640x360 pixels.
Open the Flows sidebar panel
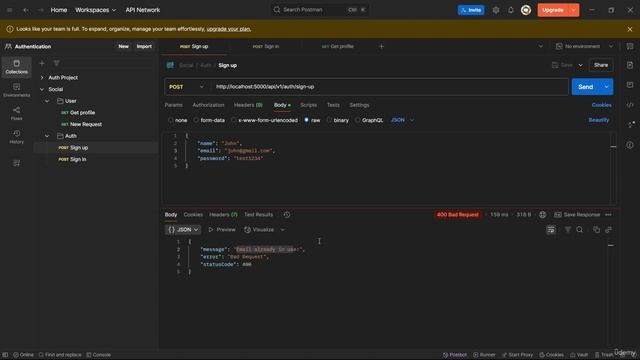[x=16, y=113]
